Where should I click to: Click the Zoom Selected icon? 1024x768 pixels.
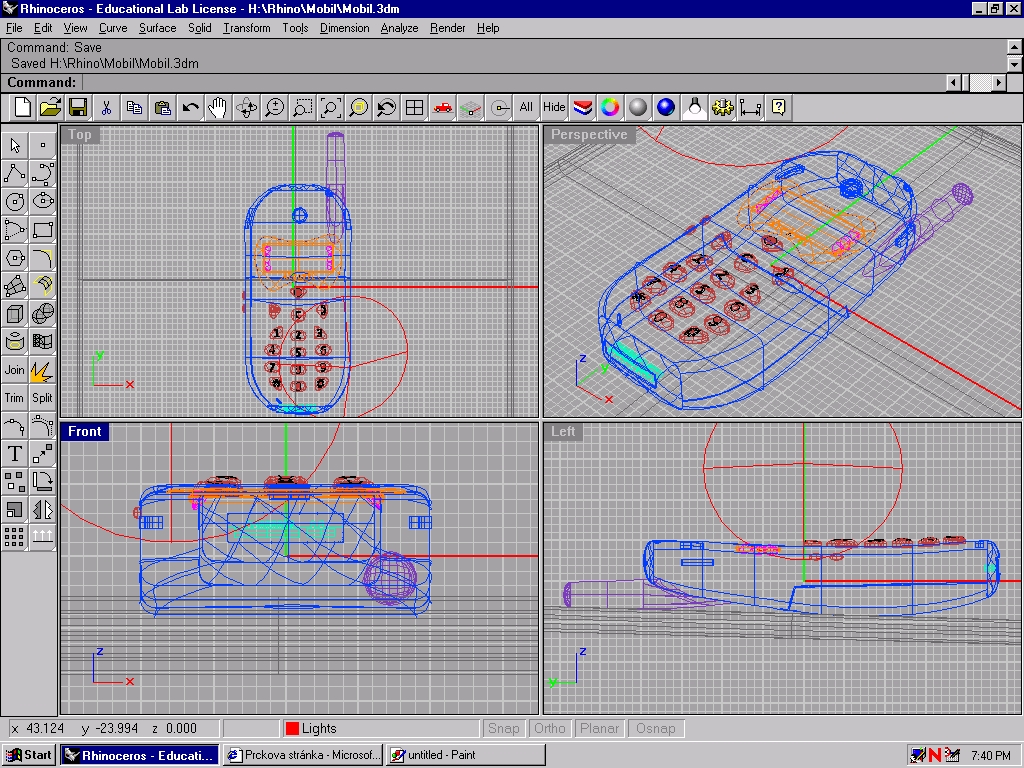point(359,108)
